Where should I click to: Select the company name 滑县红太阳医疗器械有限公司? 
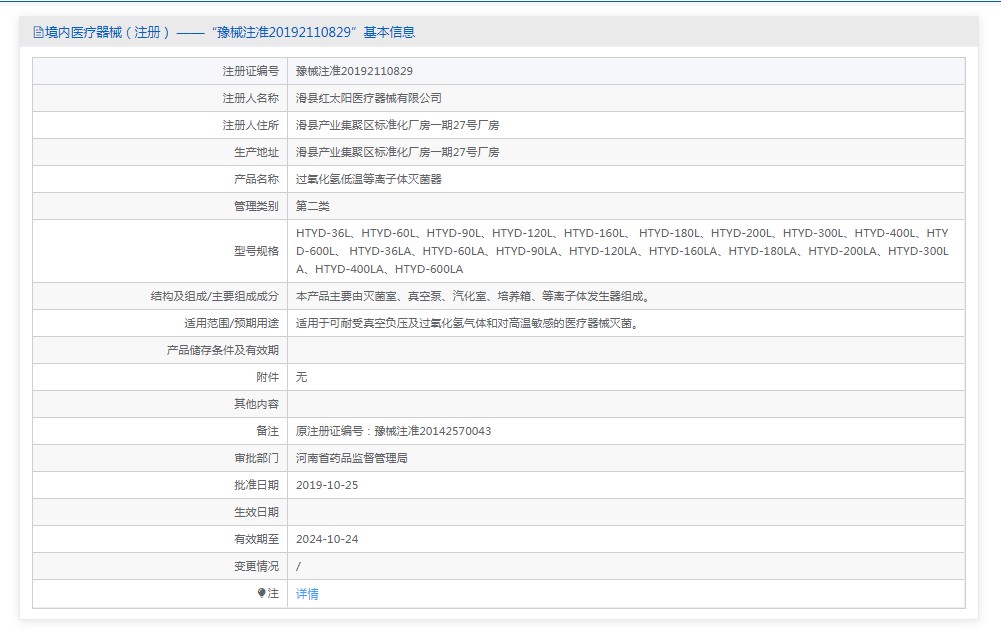click(x=368, y=98)
